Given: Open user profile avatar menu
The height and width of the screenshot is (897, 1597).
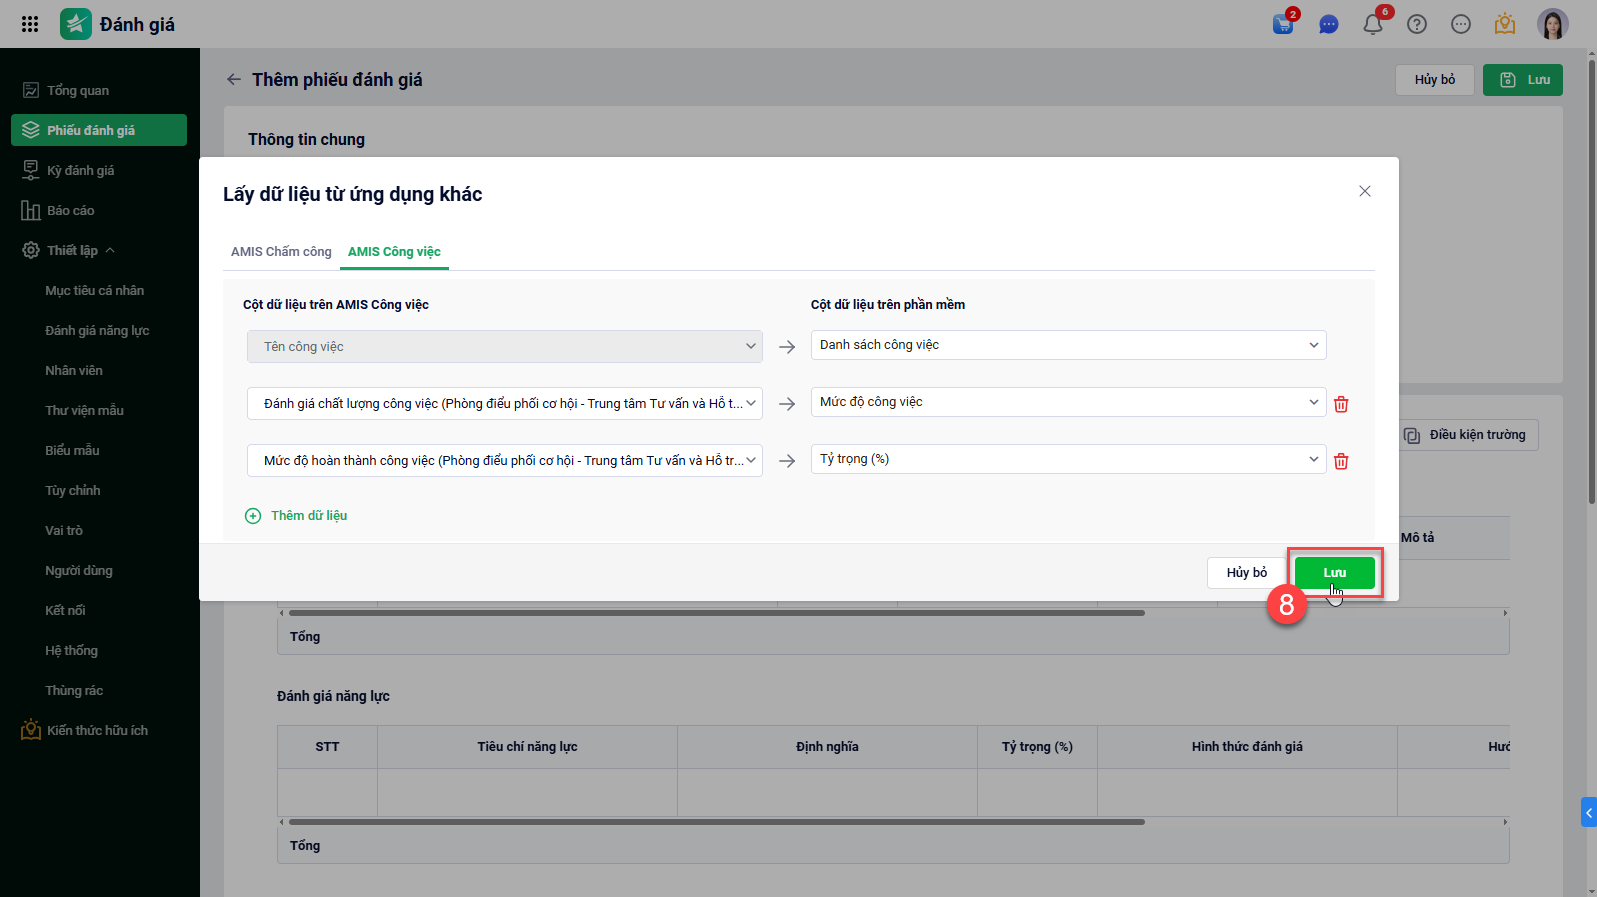Looking at the screenshot, I should pyautogui.click(x=1552, y=25).
